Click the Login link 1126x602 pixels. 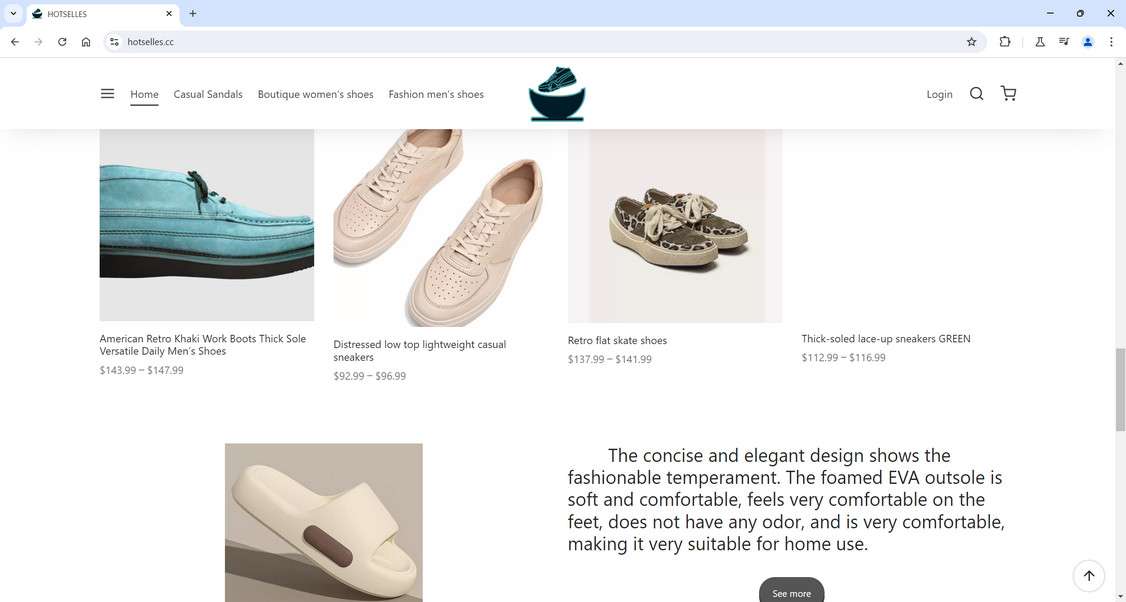pyautogui.click(x=939, y=94)
